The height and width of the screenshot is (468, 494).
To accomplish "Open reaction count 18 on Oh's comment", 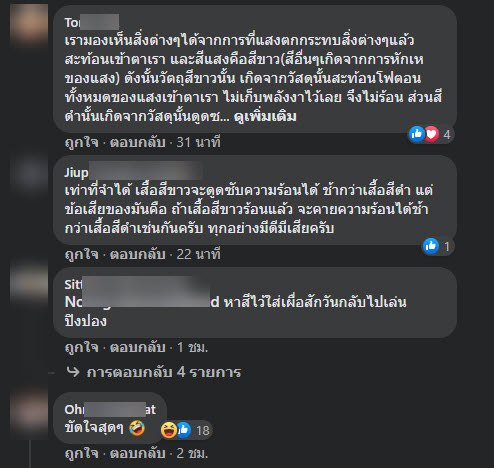I will (x=203, y=430).
